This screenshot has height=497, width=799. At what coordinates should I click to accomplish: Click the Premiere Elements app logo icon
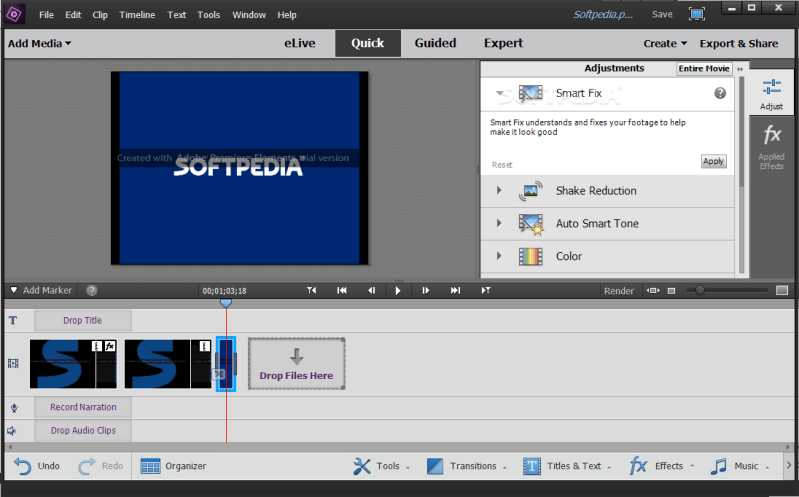pyautogui.click(x=13, y=14)
